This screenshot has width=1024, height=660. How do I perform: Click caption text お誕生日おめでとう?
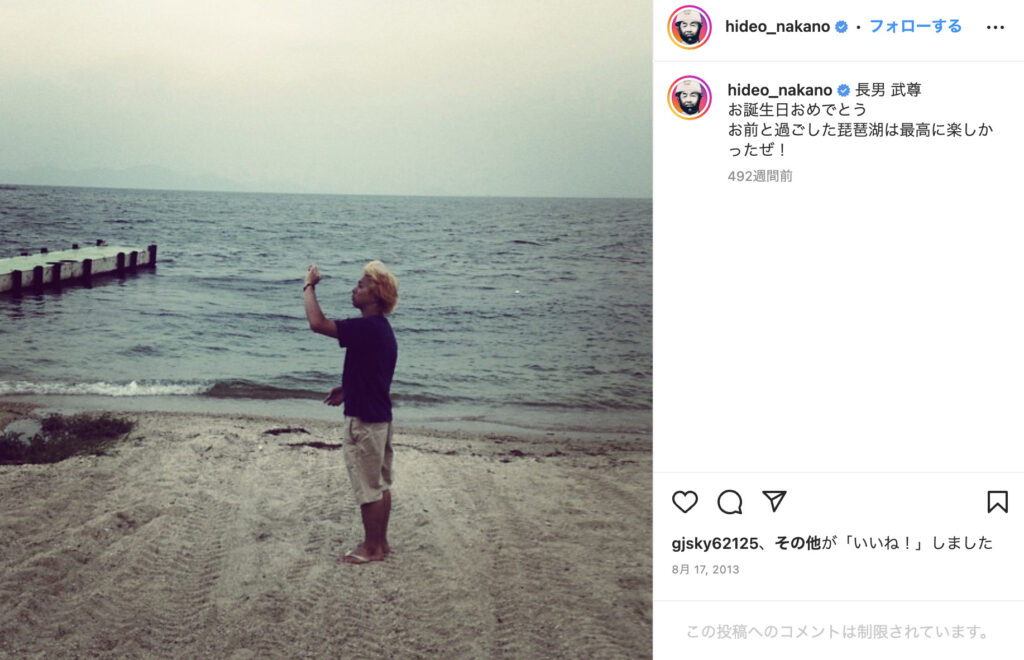coord(797,110)
